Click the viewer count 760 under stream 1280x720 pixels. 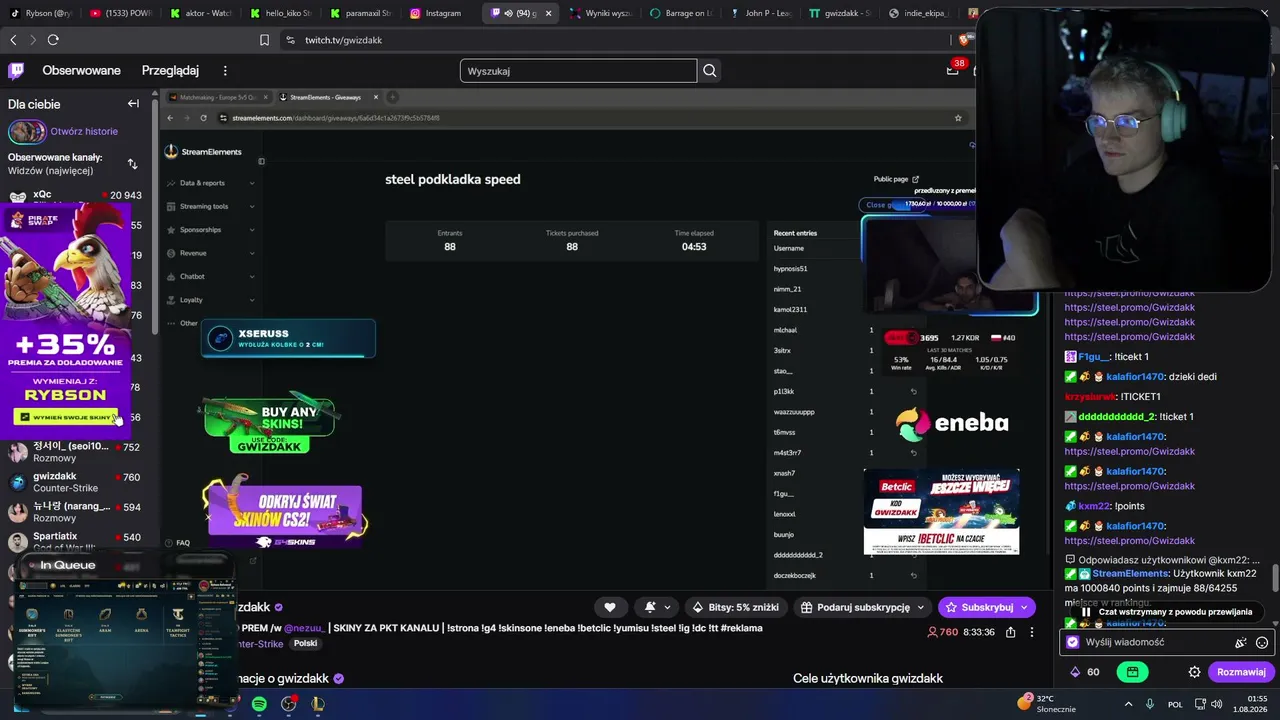pos(943,632)
